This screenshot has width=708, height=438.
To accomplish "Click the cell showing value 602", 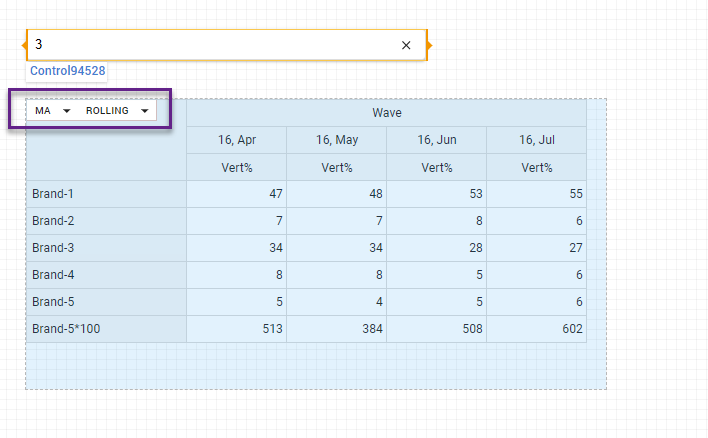I will tap(536, 329).
